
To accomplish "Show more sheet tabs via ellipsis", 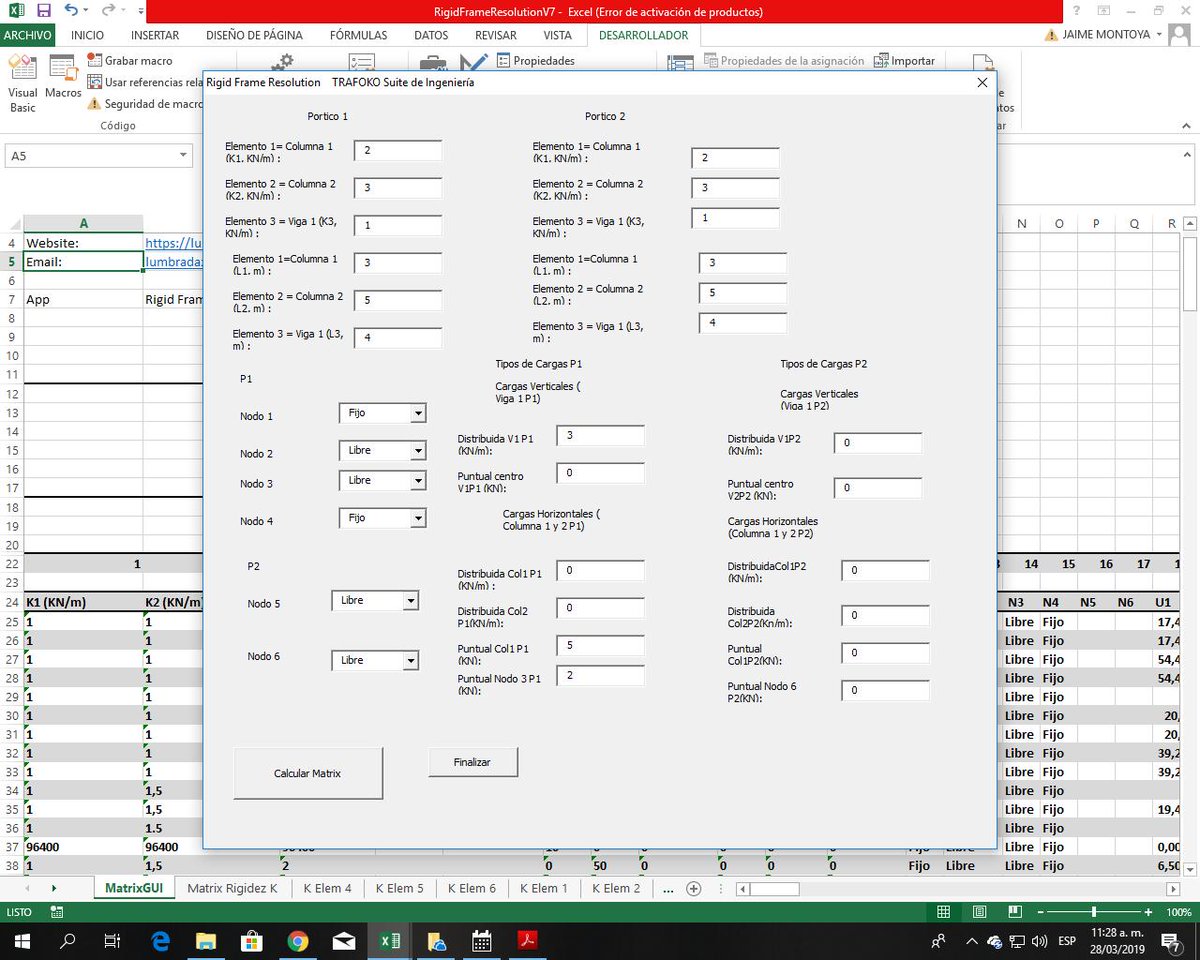I will coord(668,888).
